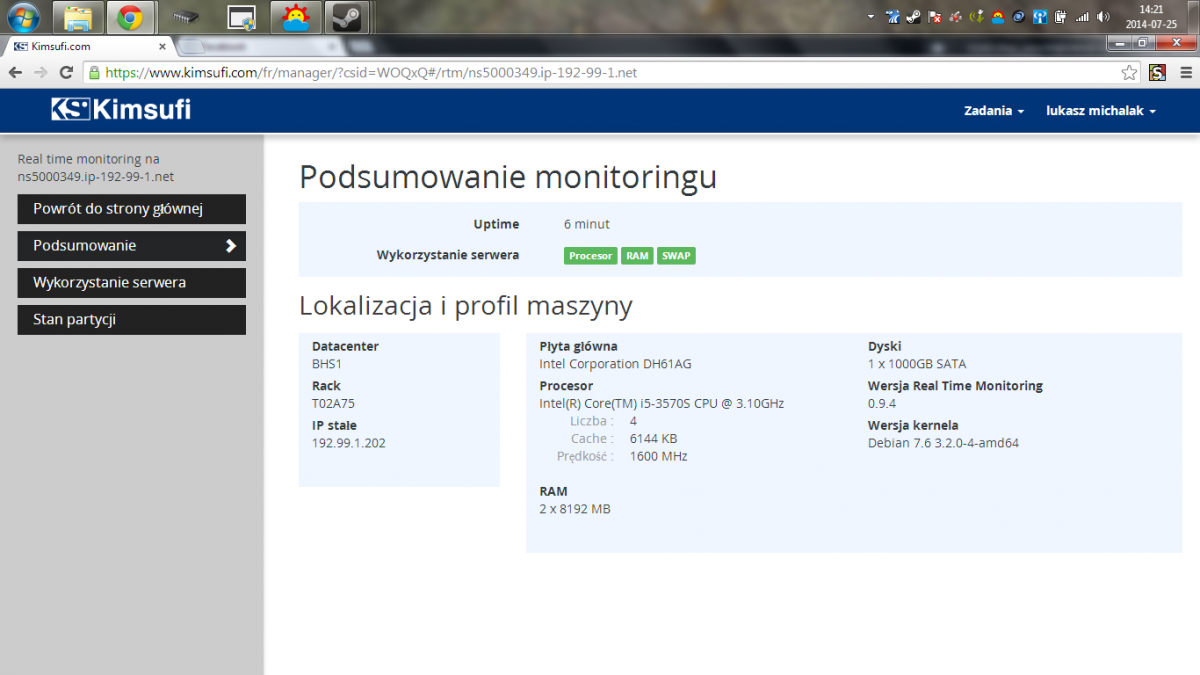Open the Windows Start menu orb
The height and width of the screenshot is (675, 1200).
23,16
